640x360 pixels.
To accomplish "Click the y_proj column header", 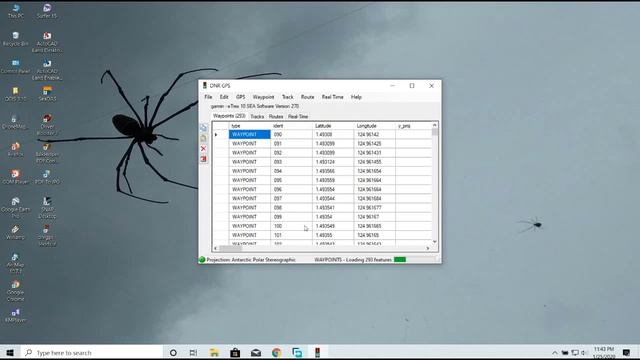I will click(413, 126).
